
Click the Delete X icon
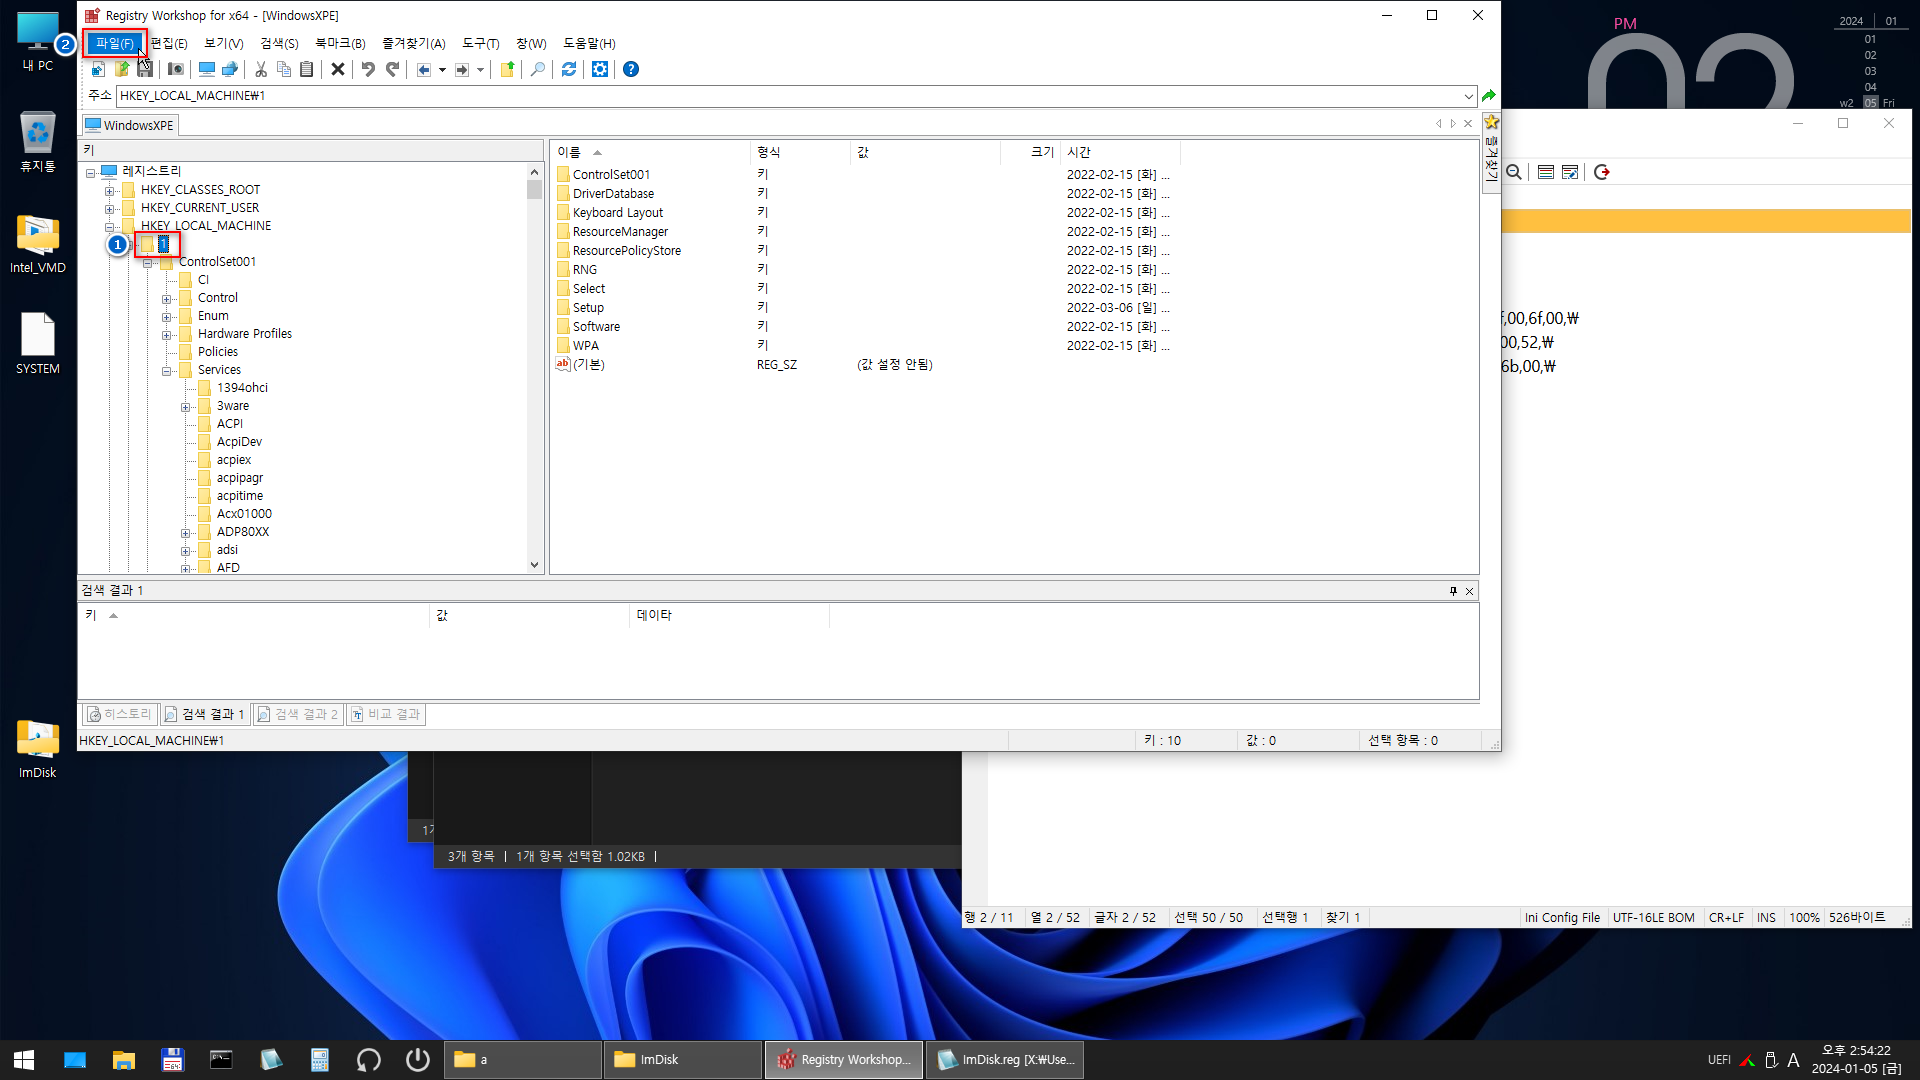tap(338, 69)
